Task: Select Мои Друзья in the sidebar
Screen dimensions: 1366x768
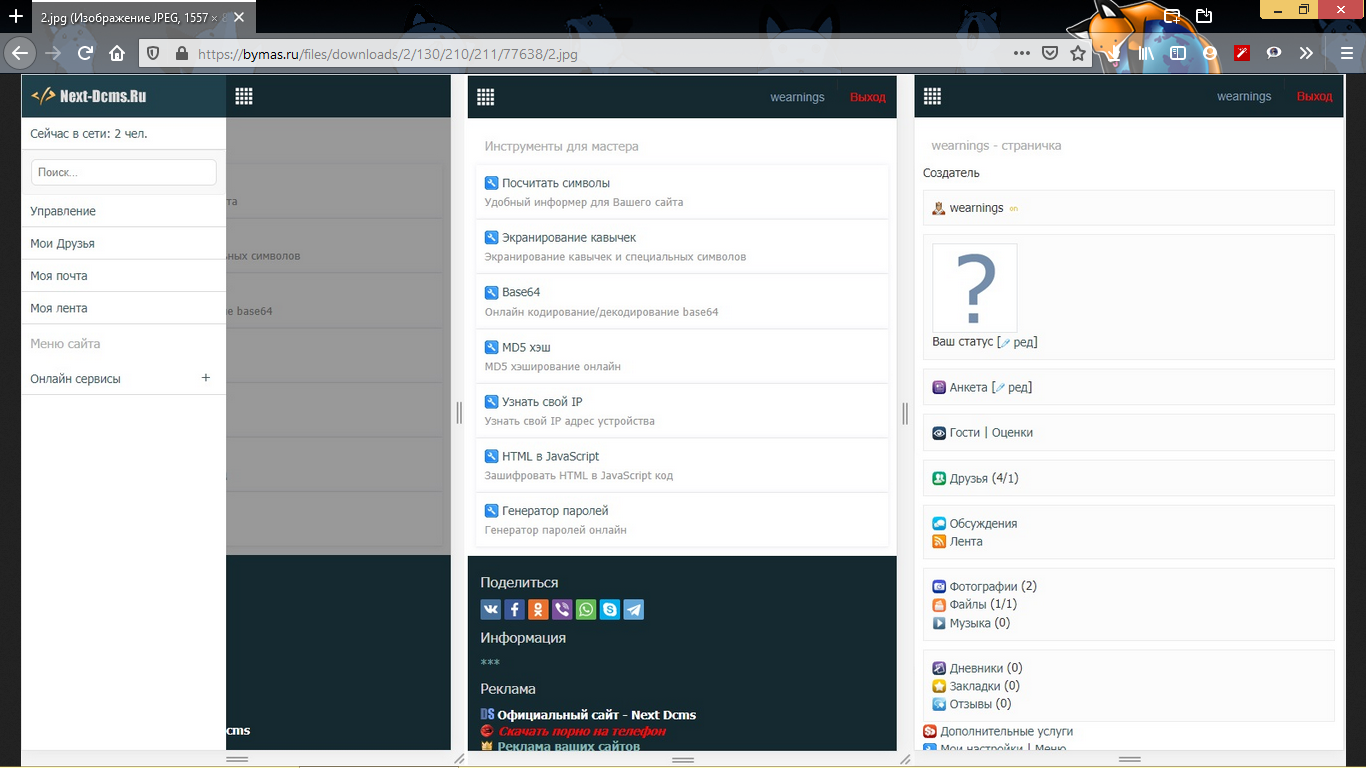Action: coord(62,243)
